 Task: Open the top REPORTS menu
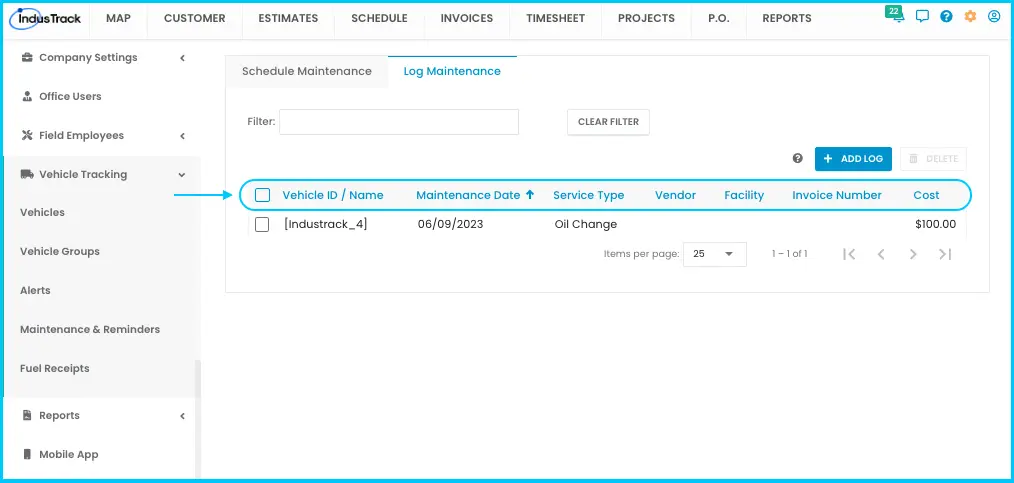(786, 19)
